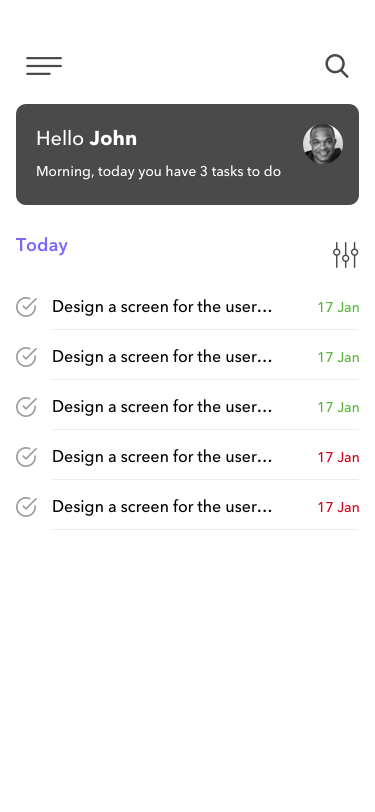Open the second 'Design a screen' task title

click(162, 357)
